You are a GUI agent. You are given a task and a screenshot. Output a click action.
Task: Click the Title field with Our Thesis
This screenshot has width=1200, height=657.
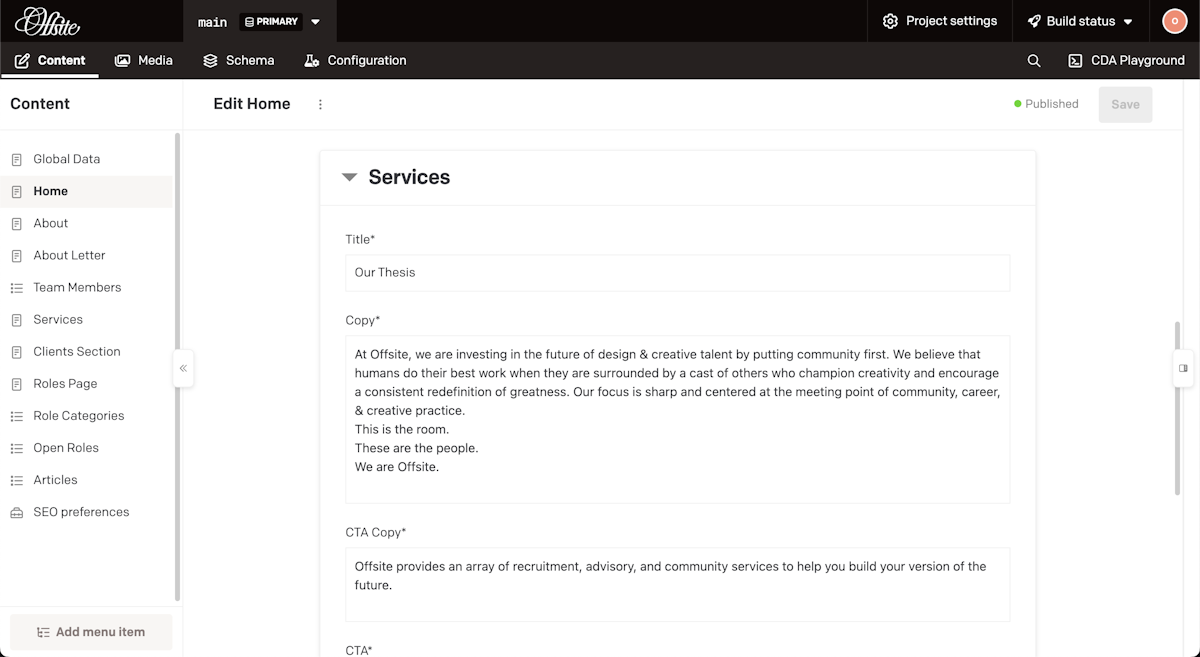click(677, 272)
